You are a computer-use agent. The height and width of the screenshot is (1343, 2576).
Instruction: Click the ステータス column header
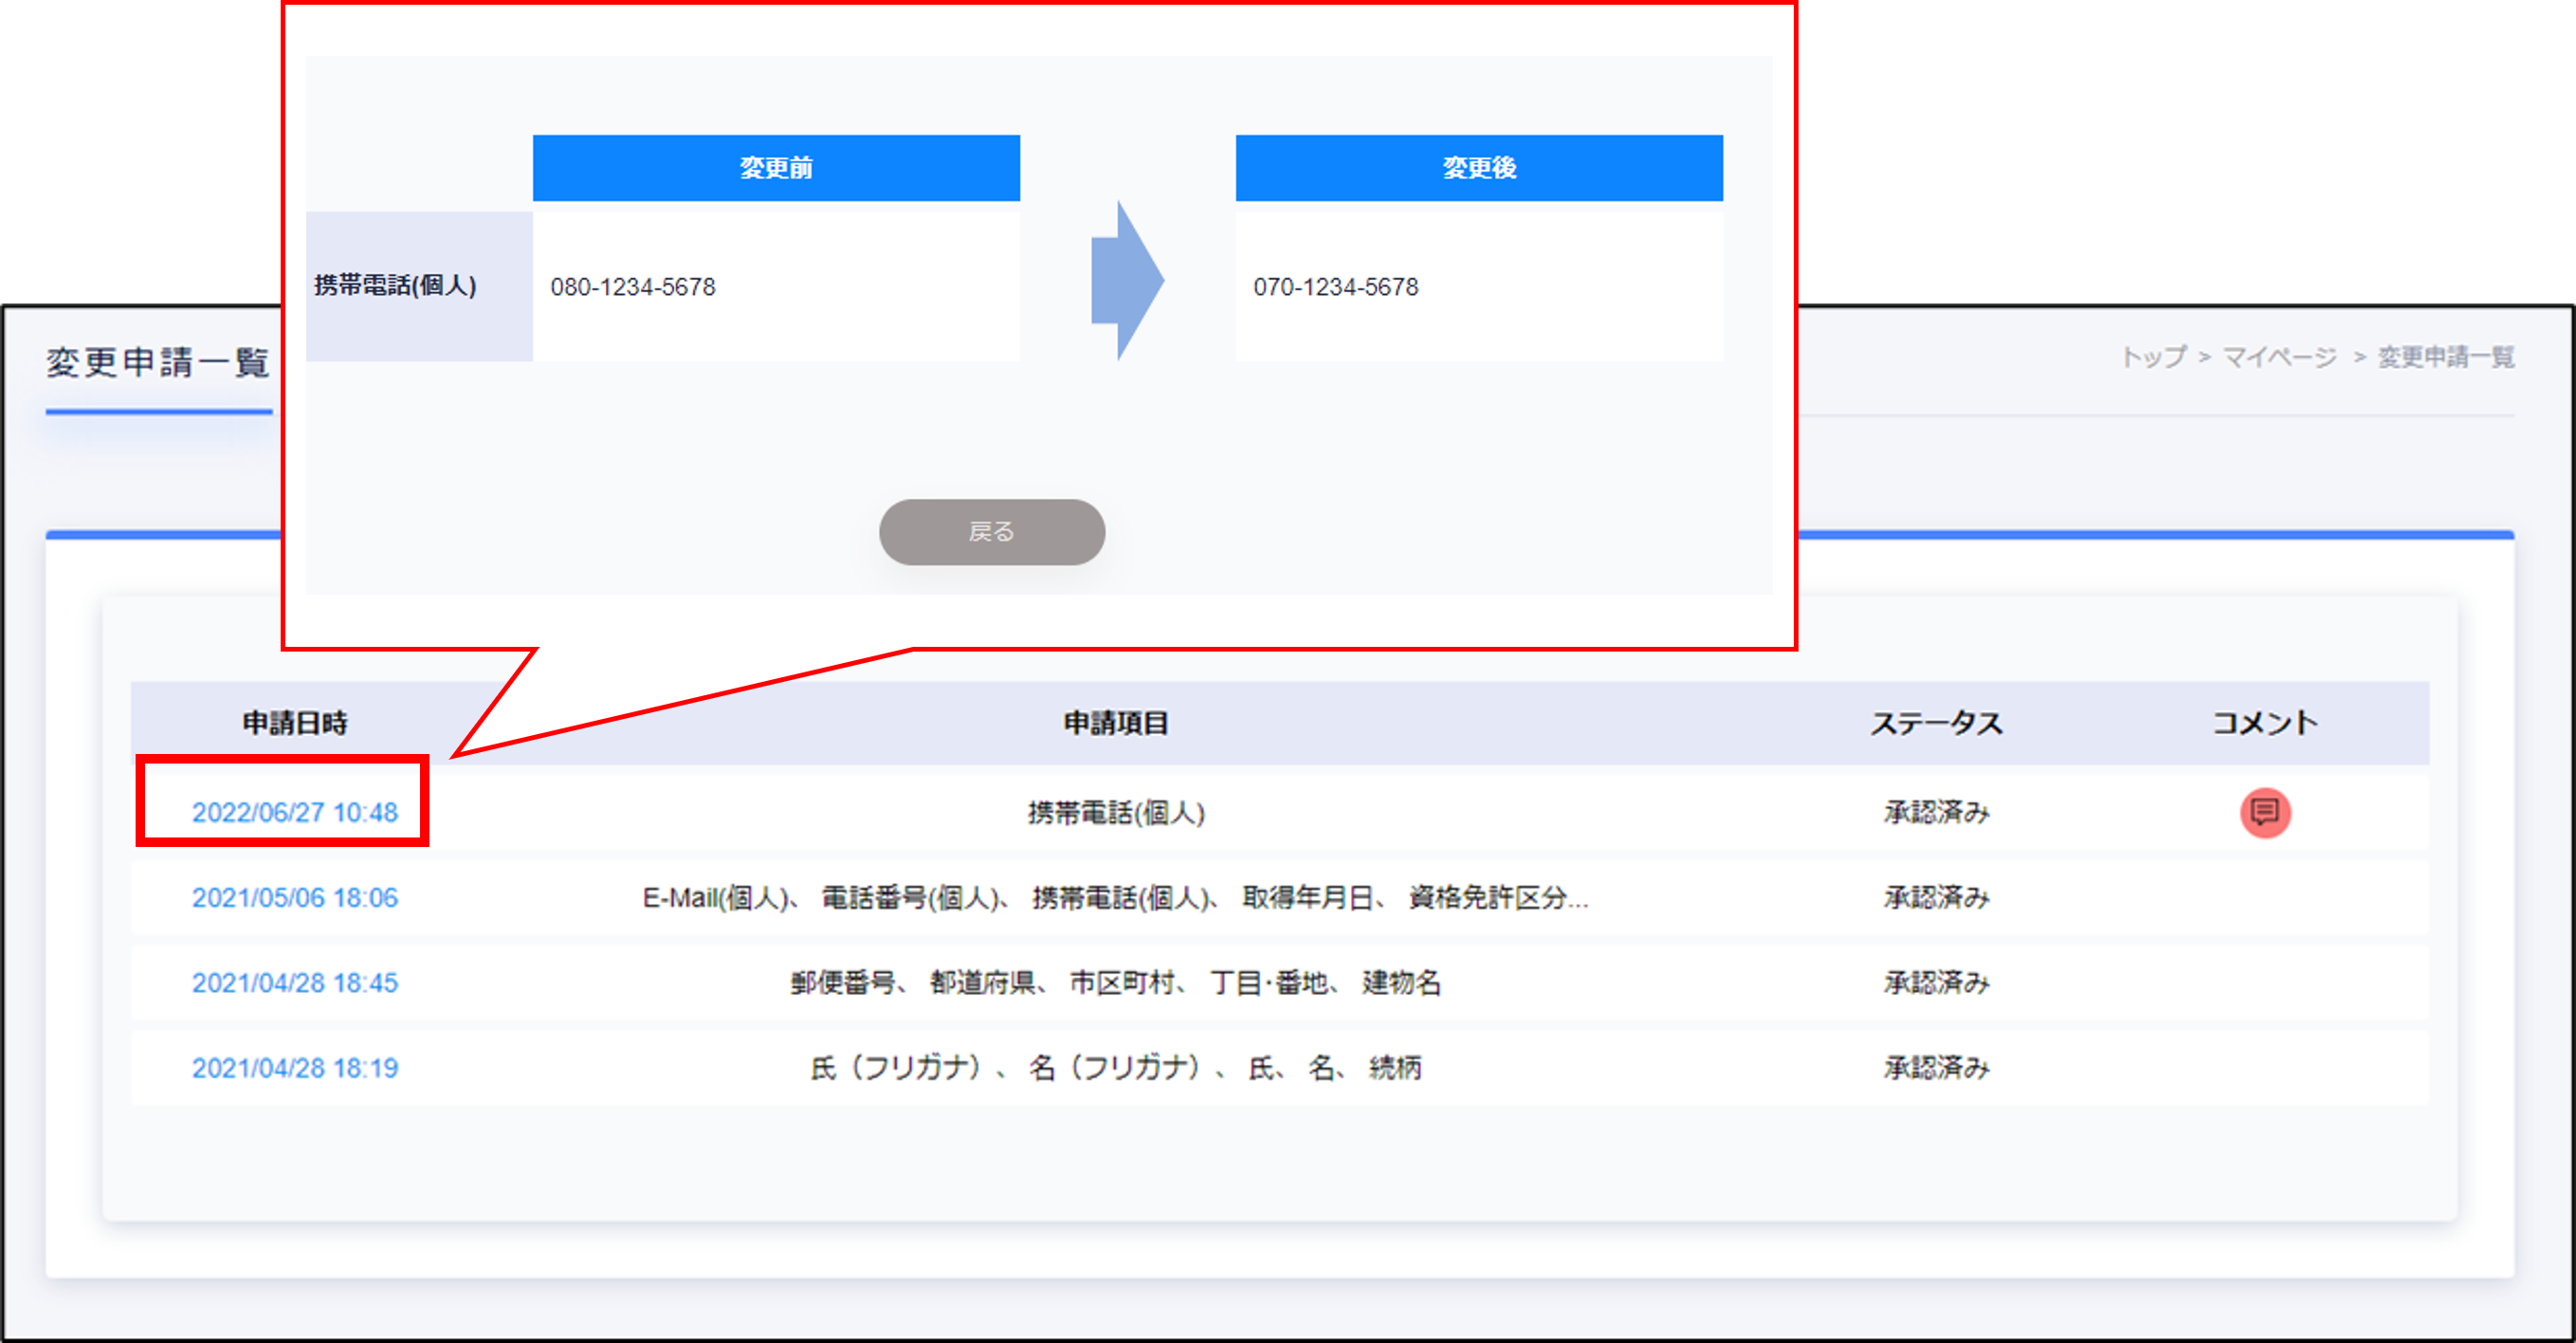click(1936, 723)
